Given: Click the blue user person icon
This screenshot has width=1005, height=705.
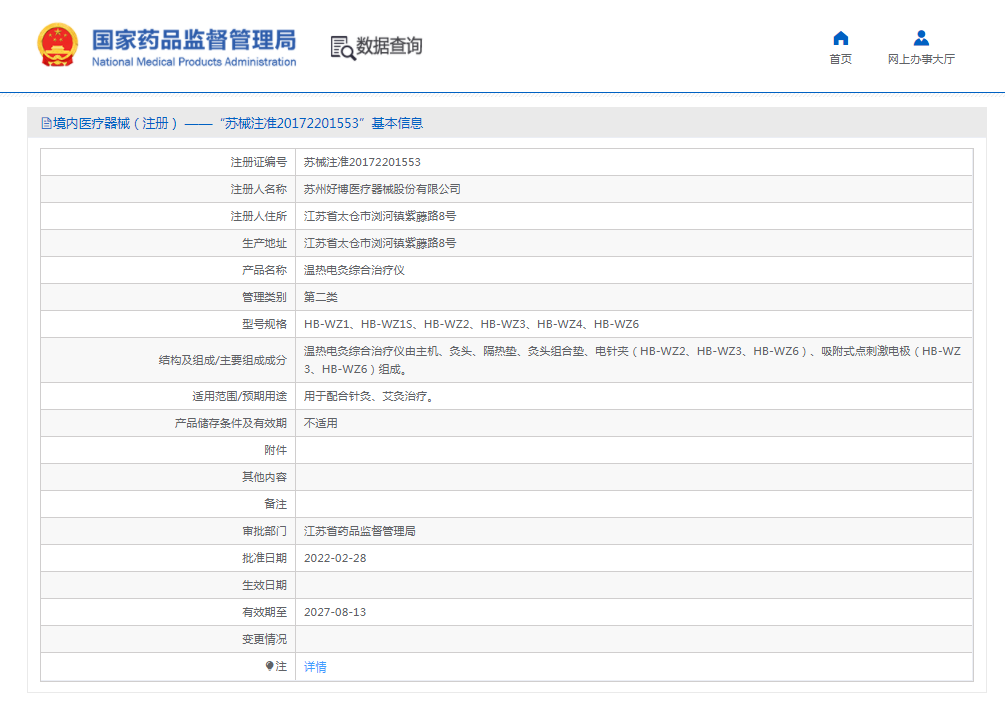Looking at the screenshot, I should click(x=921, y=38).
